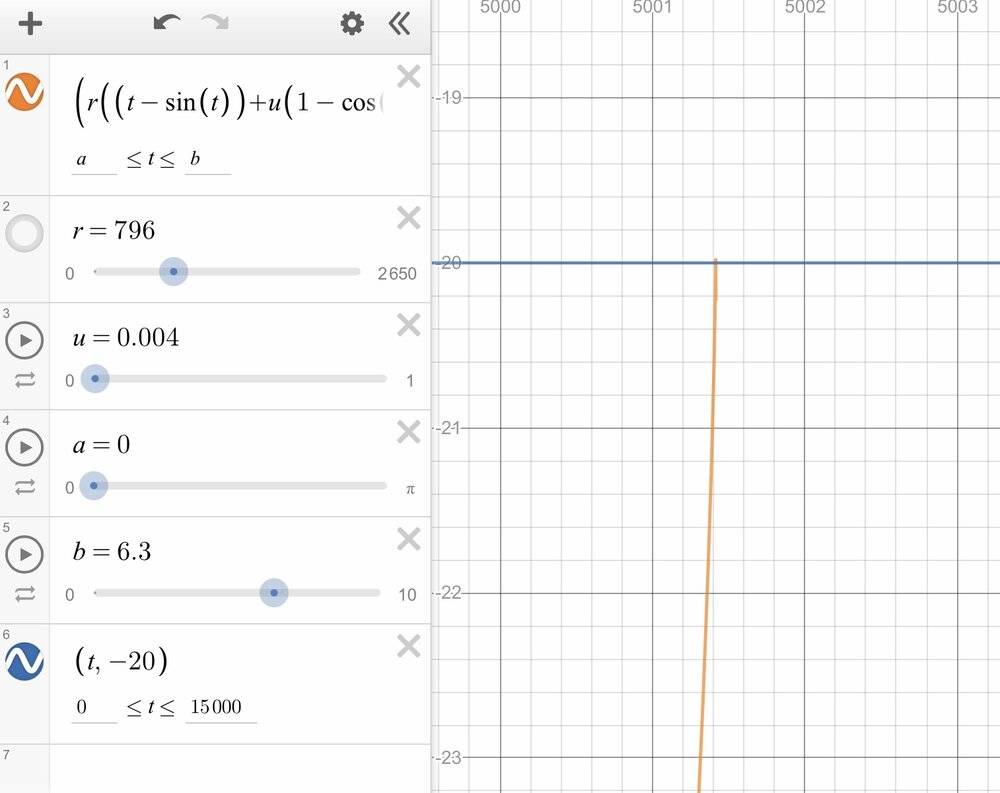Play the animation for slider b
1000x793 pixels.
coord(24,554)
